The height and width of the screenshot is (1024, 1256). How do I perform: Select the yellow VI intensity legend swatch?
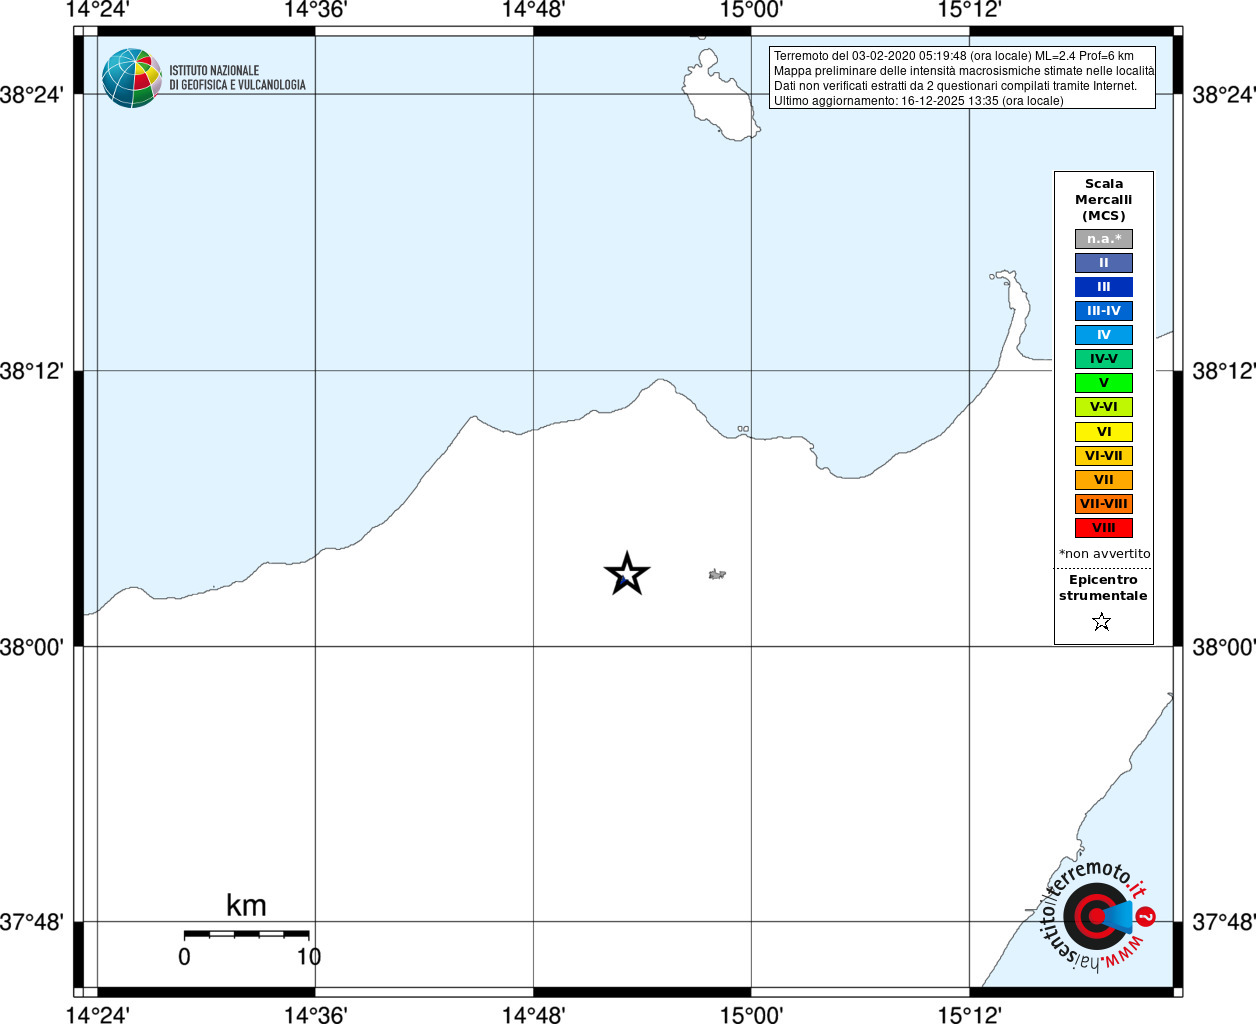[1104, 432]
